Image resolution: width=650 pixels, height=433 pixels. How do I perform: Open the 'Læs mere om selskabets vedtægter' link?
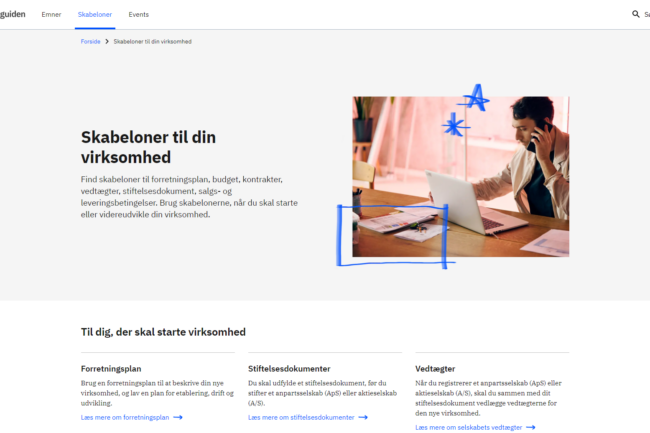click(468, 427)
